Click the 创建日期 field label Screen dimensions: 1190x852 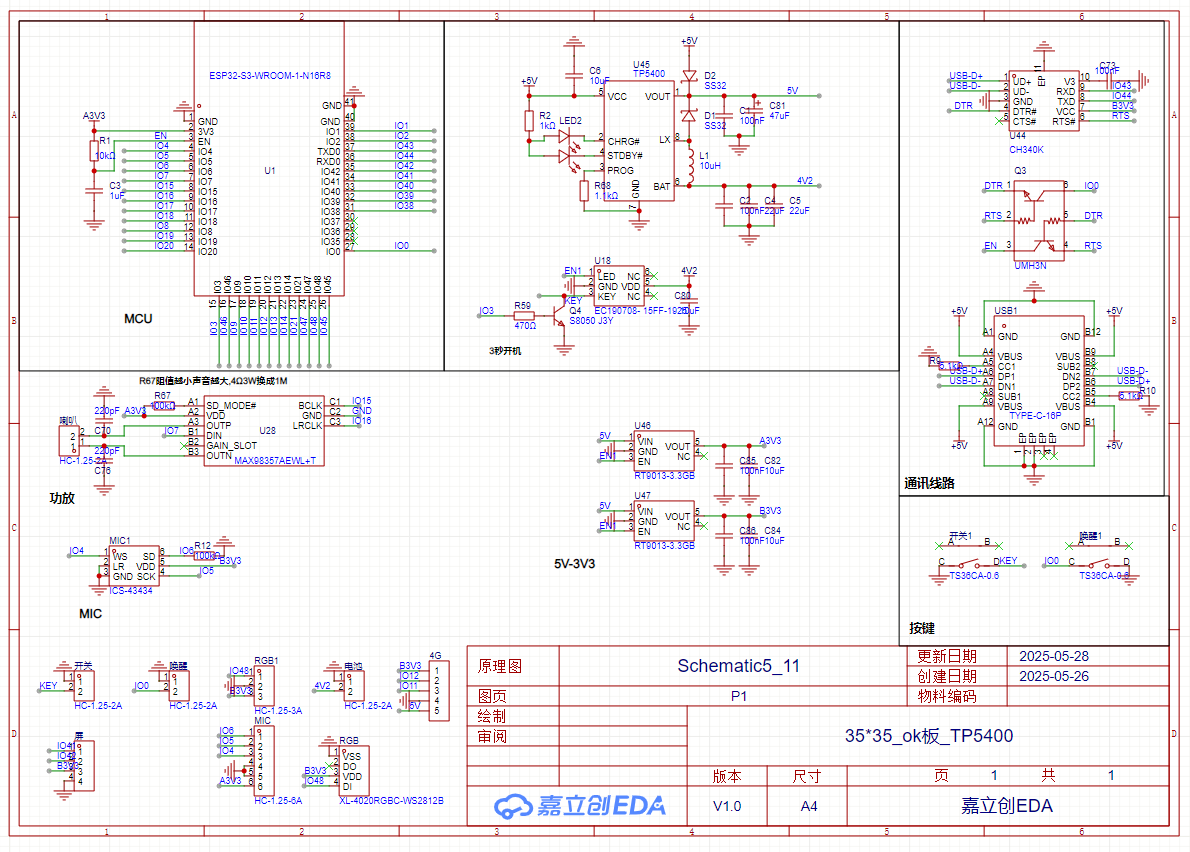tap(946, 676)
